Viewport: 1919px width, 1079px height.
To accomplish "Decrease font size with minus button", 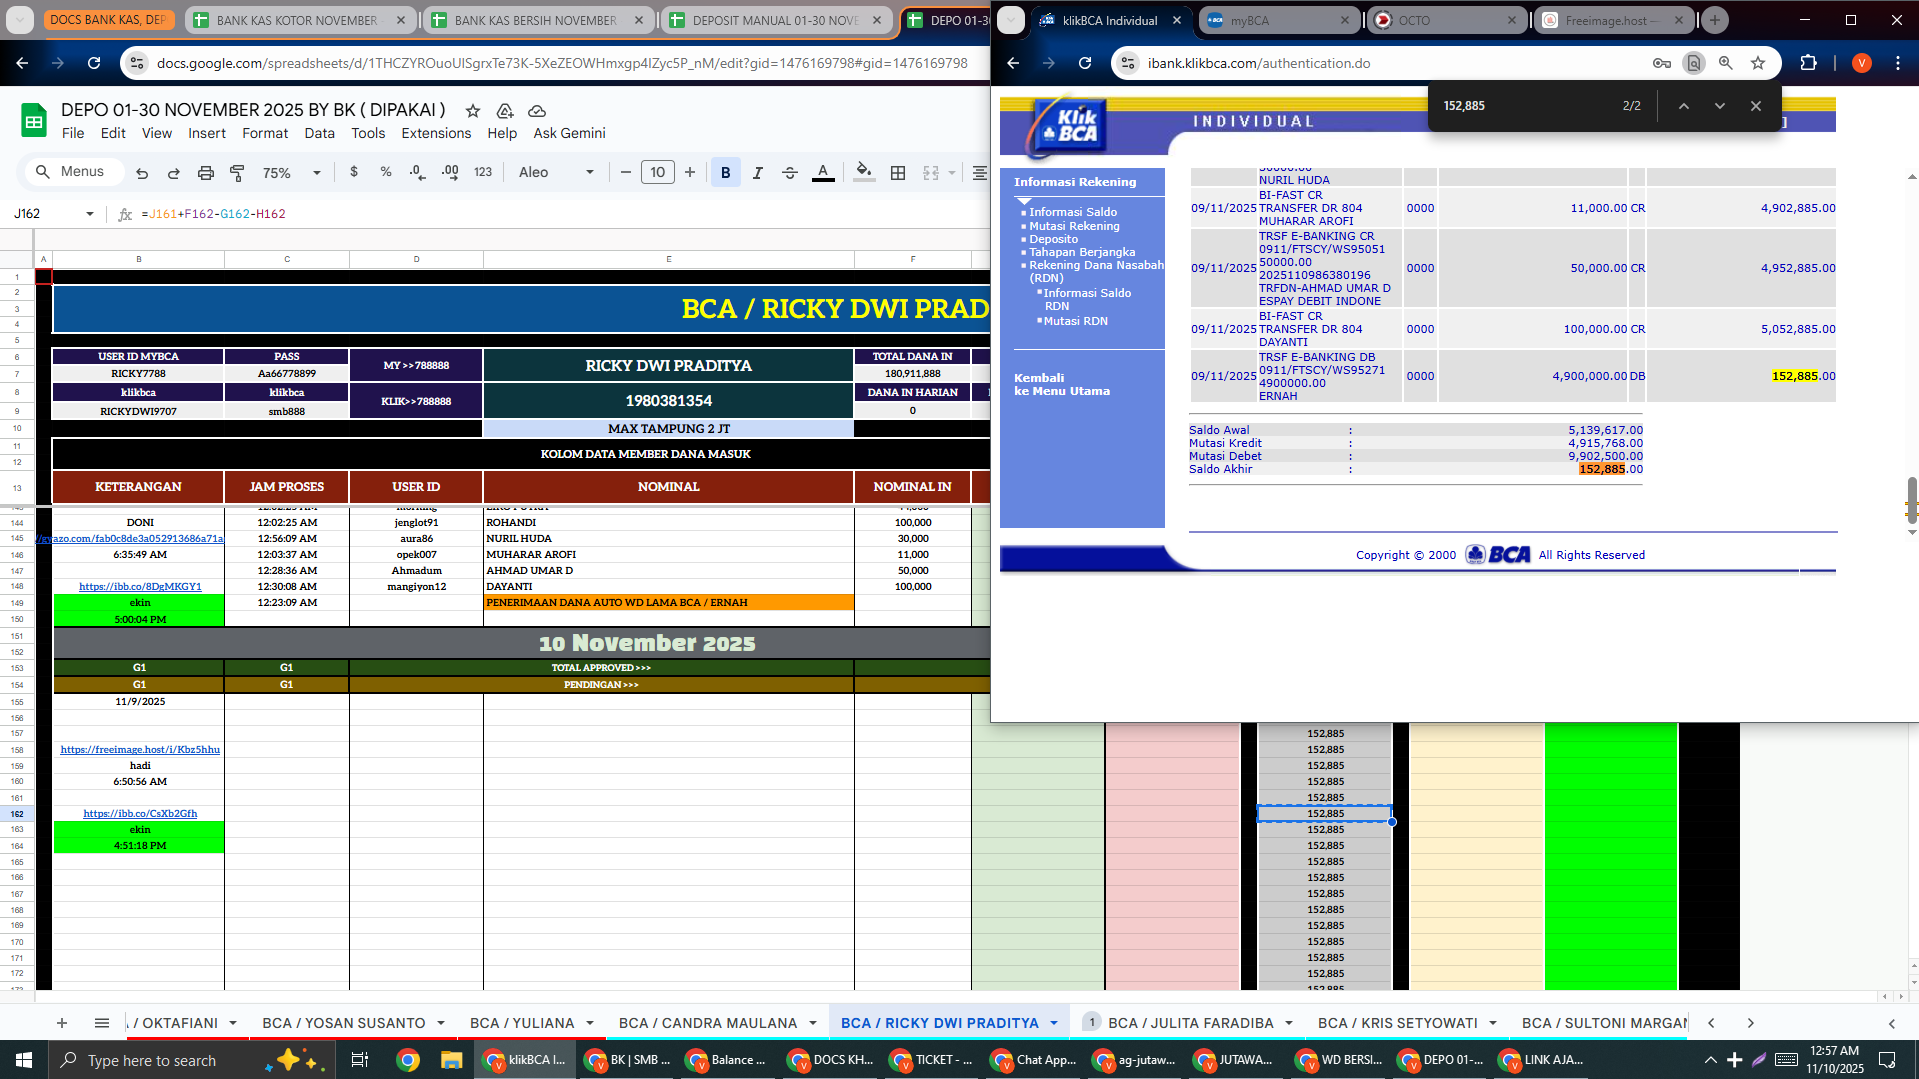I will pos(626,172).
